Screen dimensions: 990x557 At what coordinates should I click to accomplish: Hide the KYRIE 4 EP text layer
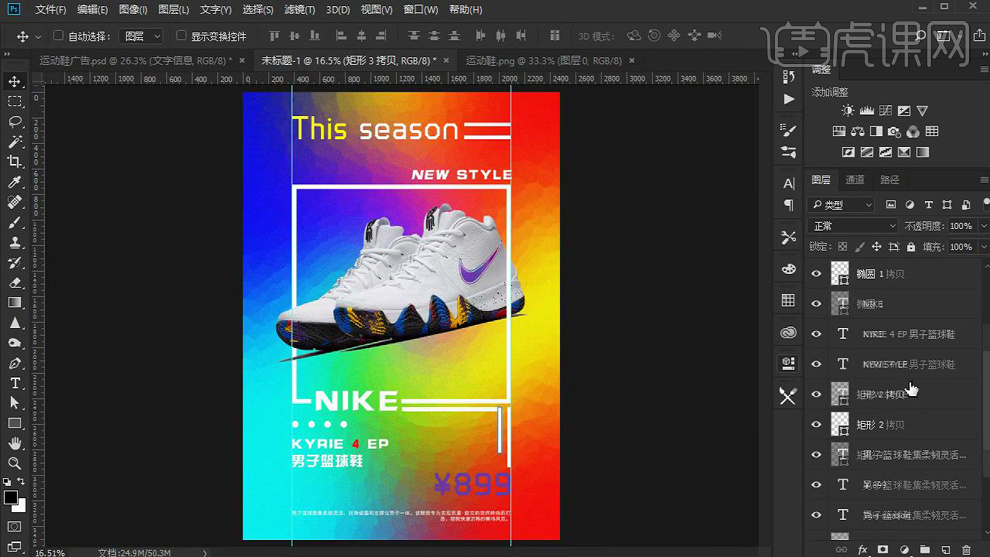(816, 334)
